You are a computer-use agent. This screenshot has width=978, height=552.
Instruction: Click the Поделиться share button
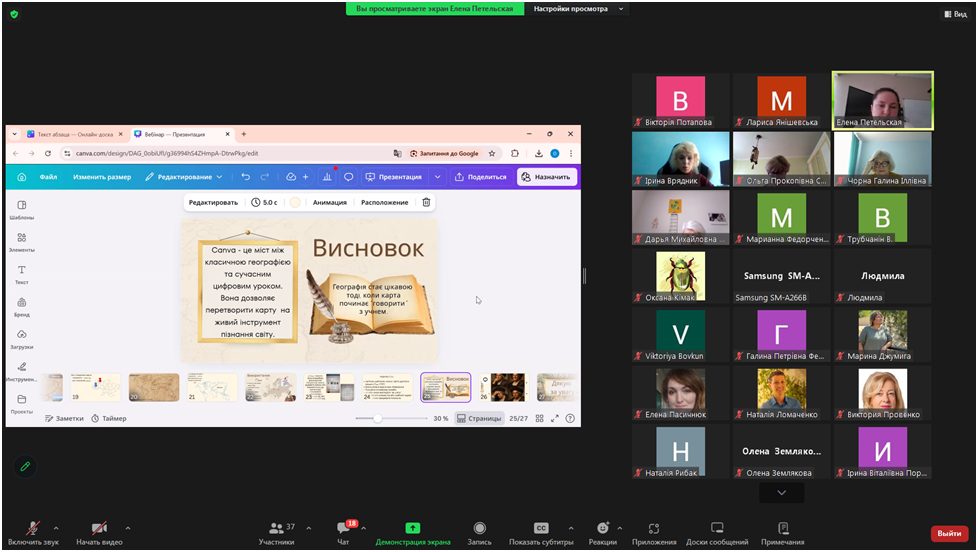coord(480,177)
